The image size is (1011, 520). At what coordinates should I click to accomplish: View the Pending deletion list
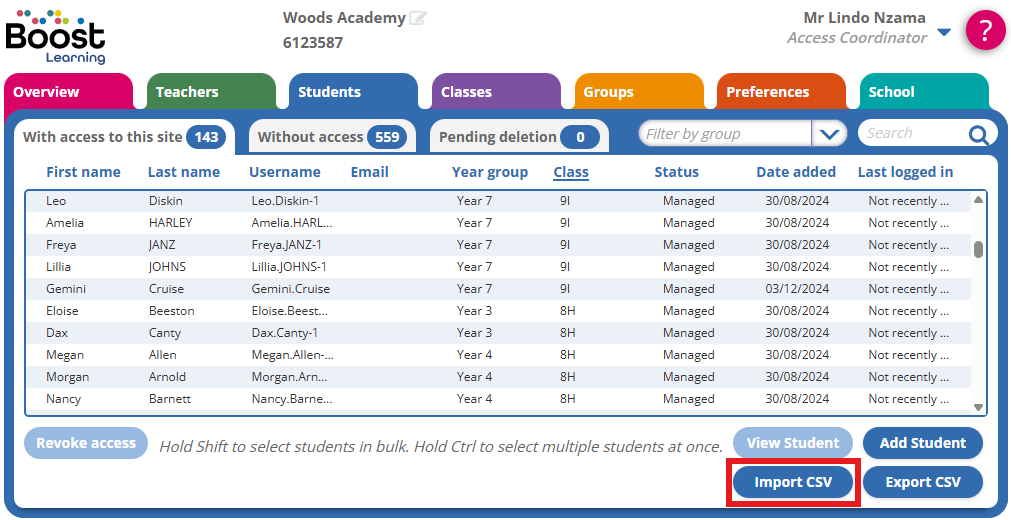[518, 137]
